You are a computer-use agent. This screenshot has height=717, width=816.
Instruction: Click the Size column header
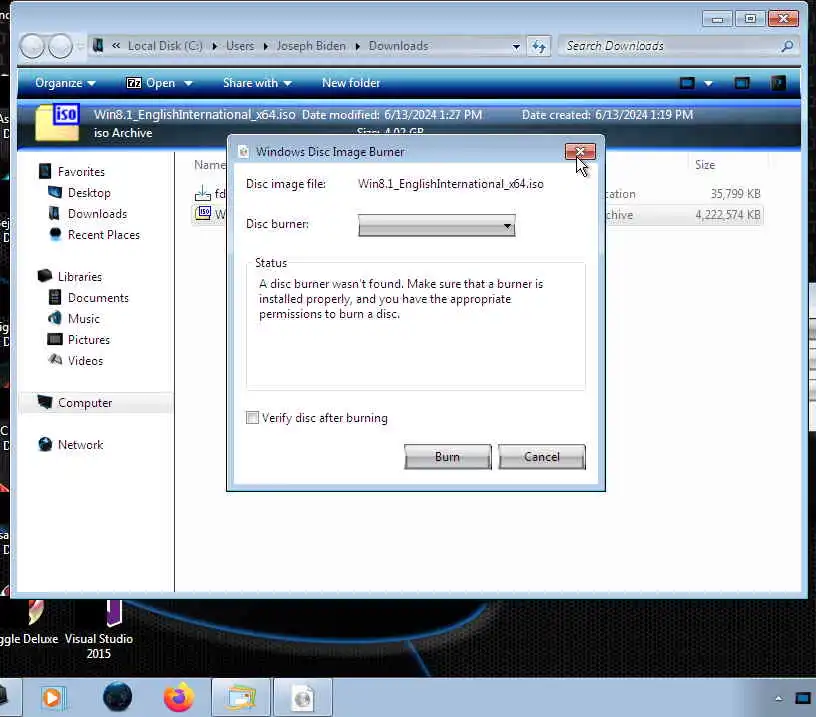[705, 165]
